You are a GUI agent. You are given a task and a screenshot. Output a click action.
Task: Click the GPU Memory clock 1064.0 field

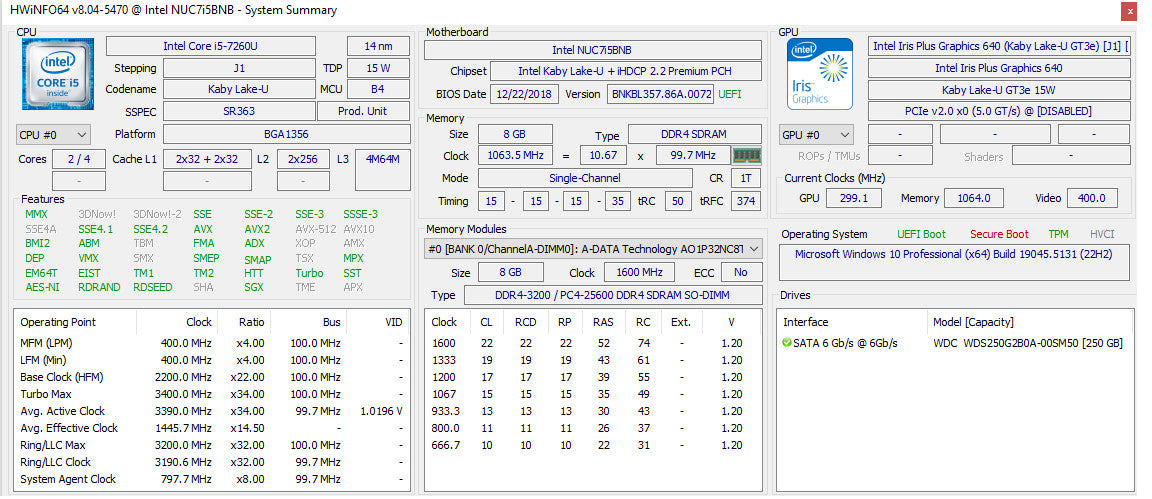973,198
